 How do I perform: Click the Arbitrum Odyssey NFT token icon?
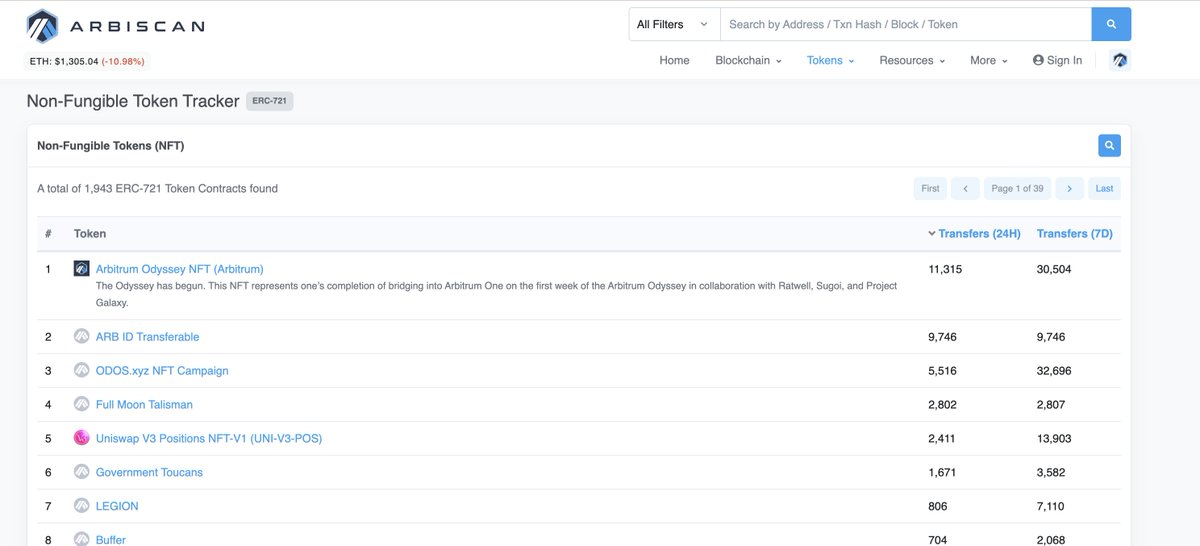click(82, 269)
